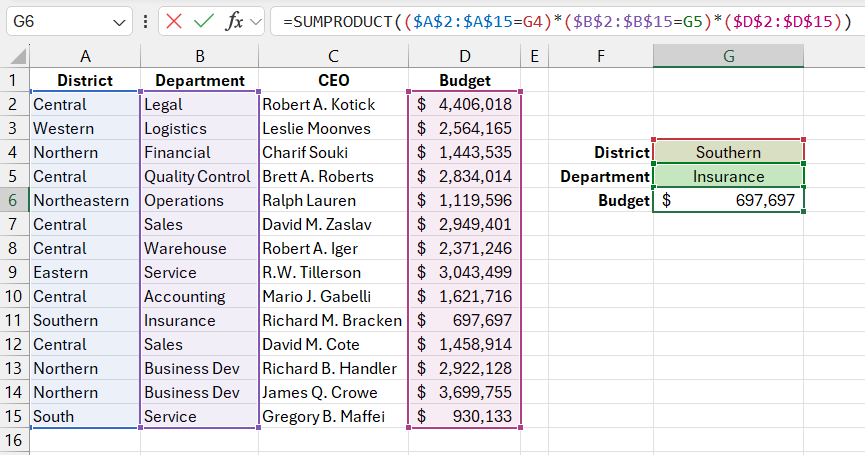Select the cell with Robert A. Iger
This screenshot has height=455, width=865.
(333, 248)
